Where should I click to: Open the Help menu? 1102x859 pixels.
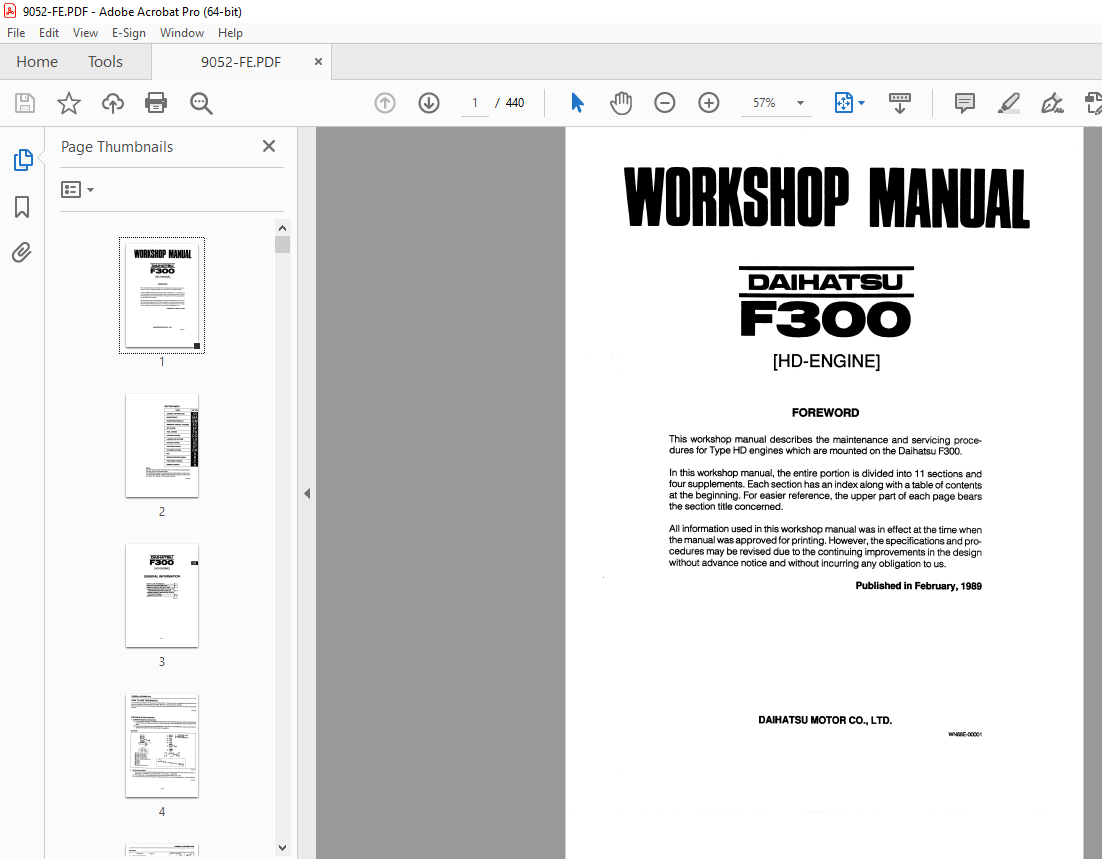tap(230, 33)
